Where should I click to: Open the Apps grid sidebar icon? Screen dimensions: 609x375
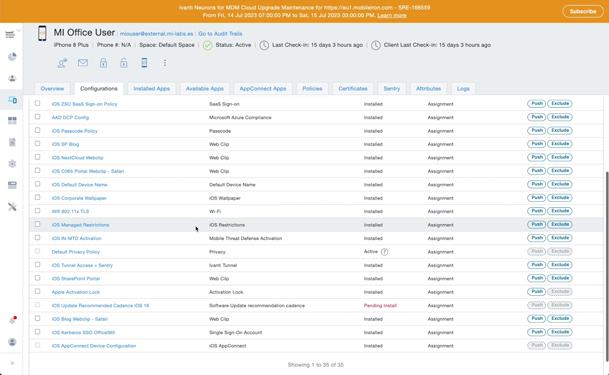pyautogui.click(x=12, y=121)
